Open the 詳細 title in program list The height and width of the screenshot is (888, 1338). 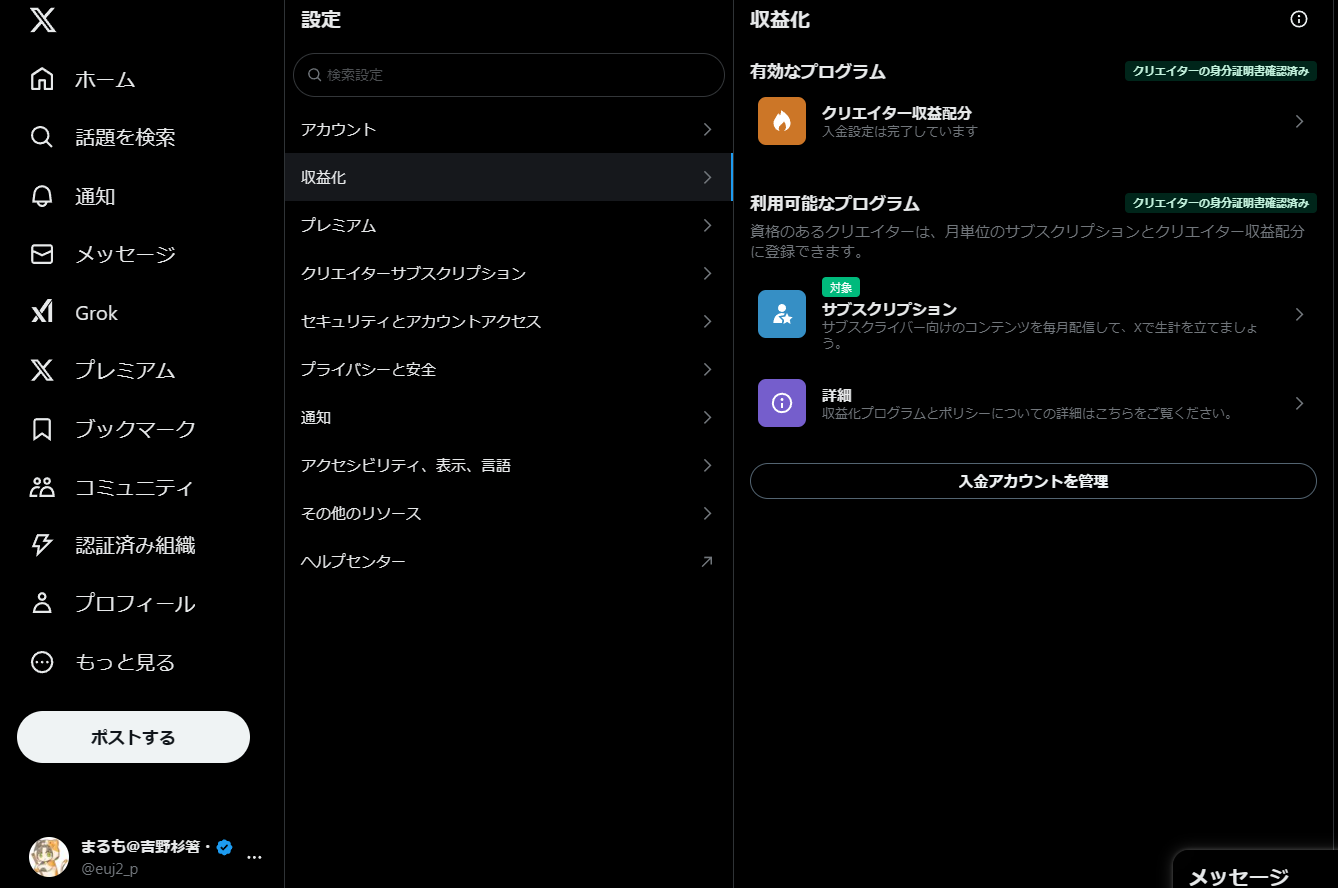837,395
